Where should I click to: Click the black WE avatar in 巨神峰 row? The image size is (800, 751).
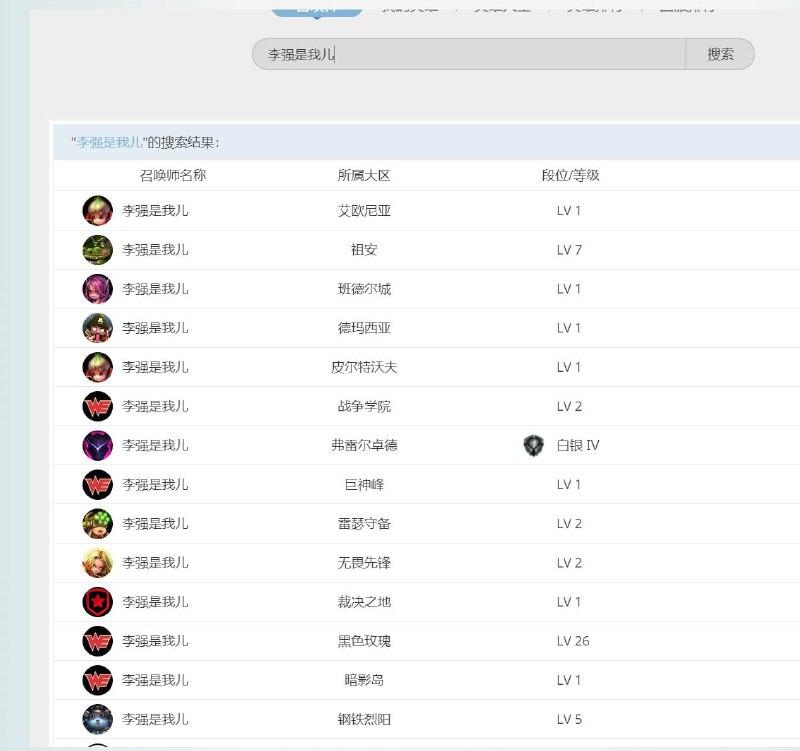pos(97,484)
